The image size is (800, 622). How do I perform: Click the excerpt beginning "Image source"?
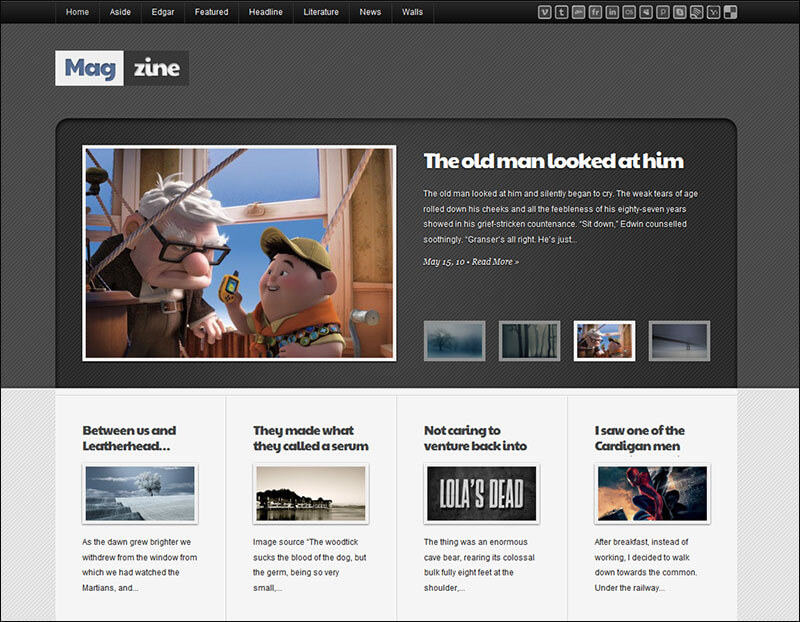click(310, 565)
